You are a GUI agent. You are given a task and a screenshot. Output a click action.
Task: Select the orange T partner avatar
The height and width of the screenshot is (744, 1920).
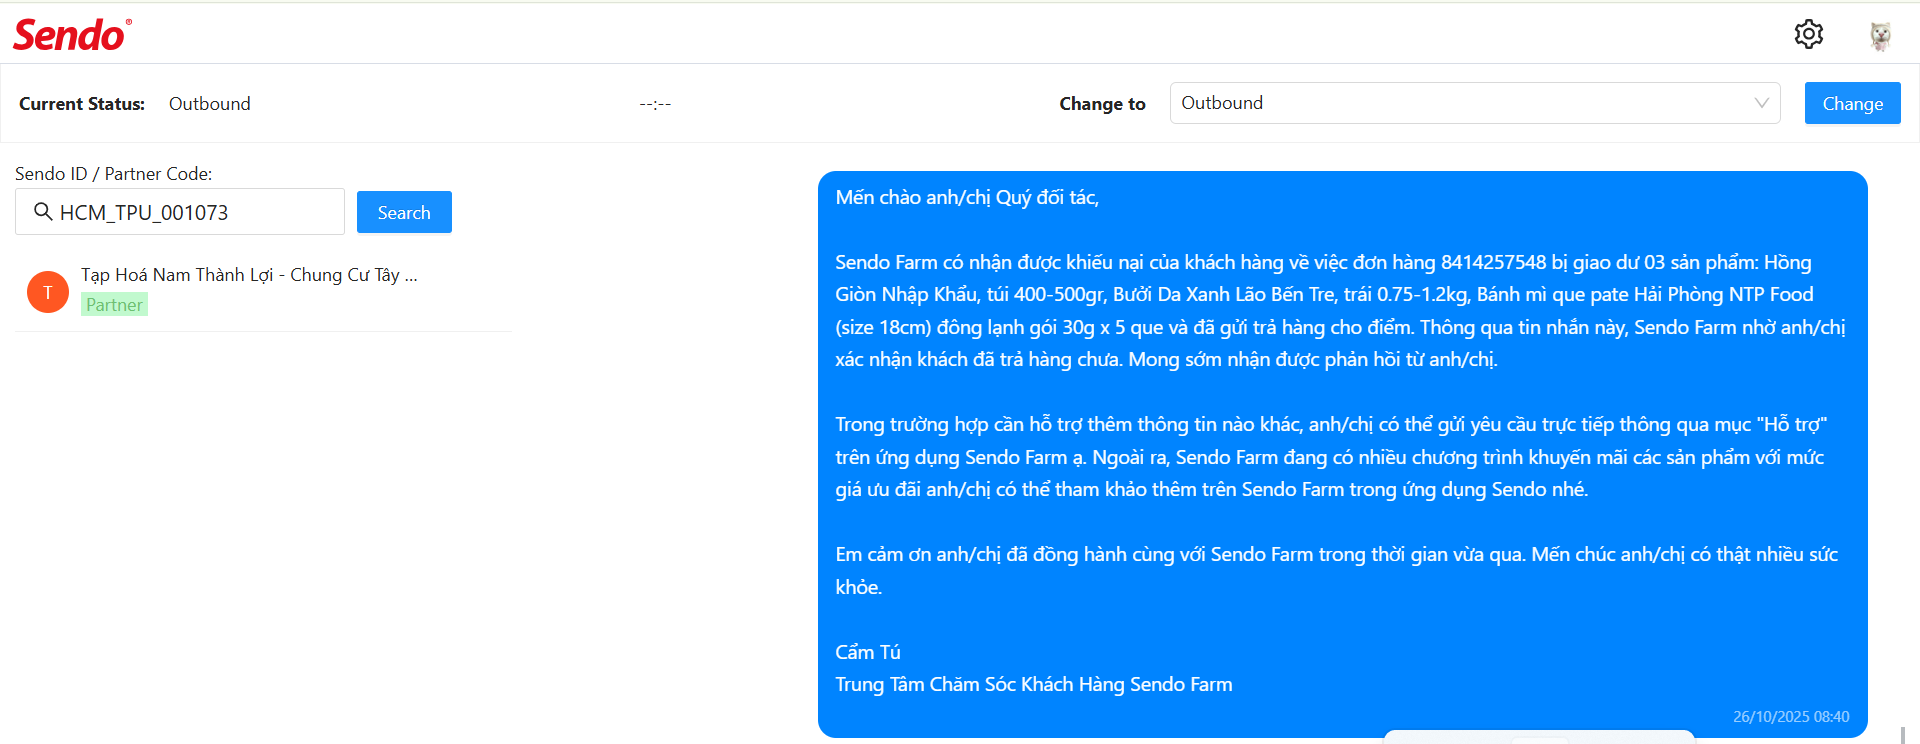click(x=48, y=292)
